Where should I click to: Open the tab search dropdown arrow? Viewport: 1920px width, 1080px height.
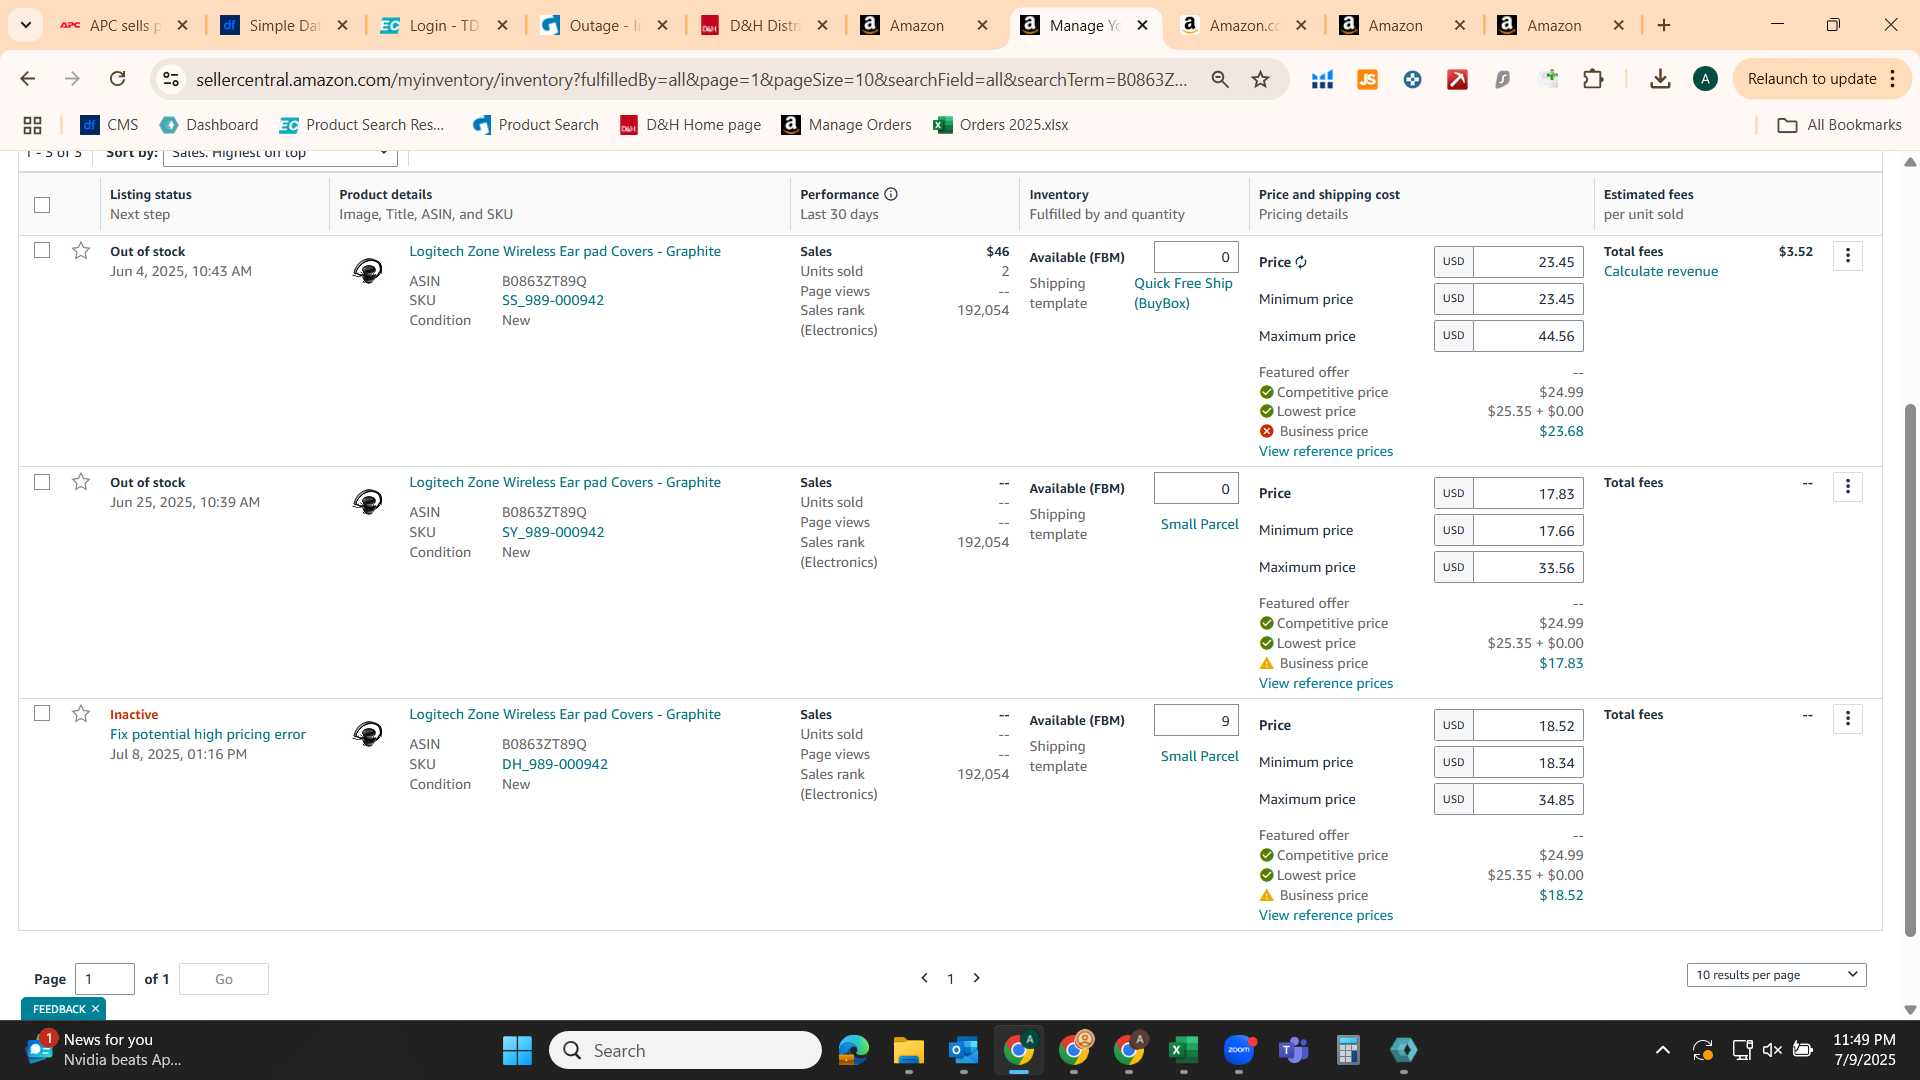pos(25,25)
